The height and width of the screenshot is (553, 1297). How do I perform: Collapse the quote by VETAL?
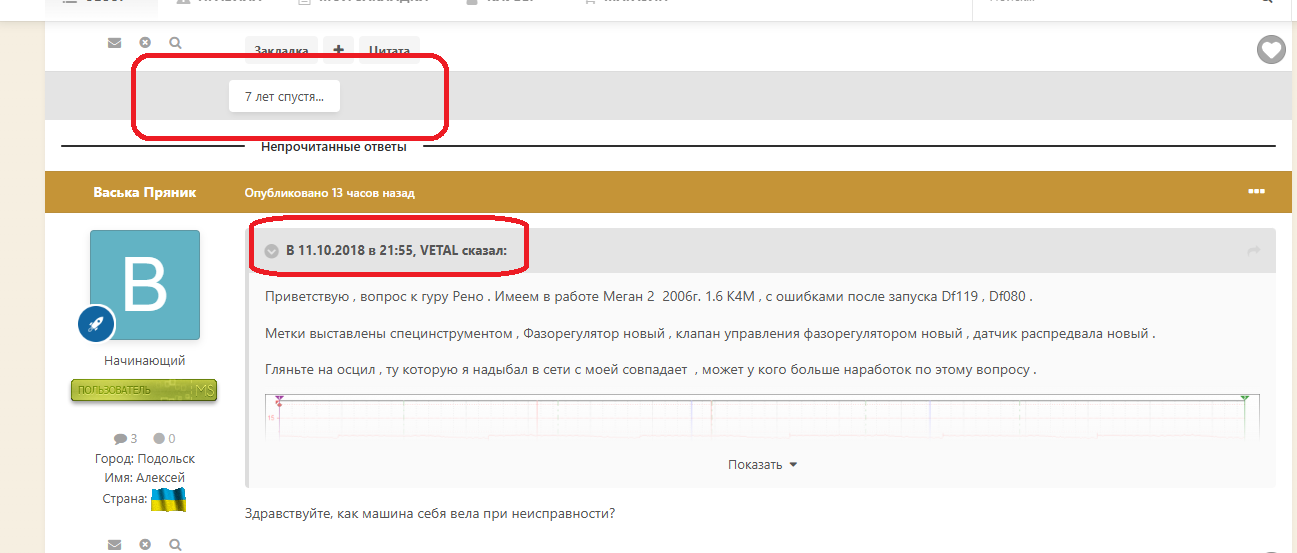(272, 251)
